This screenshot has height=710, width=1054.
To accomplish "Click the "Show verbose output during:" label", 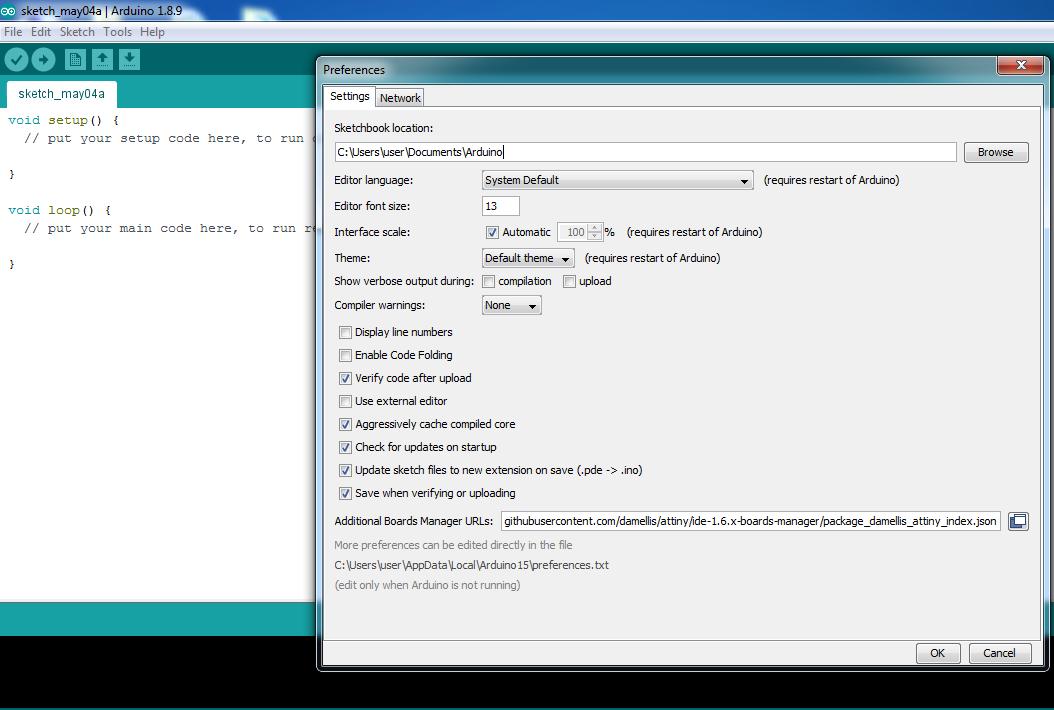I will pyautogui.click(x=404, y=282).
